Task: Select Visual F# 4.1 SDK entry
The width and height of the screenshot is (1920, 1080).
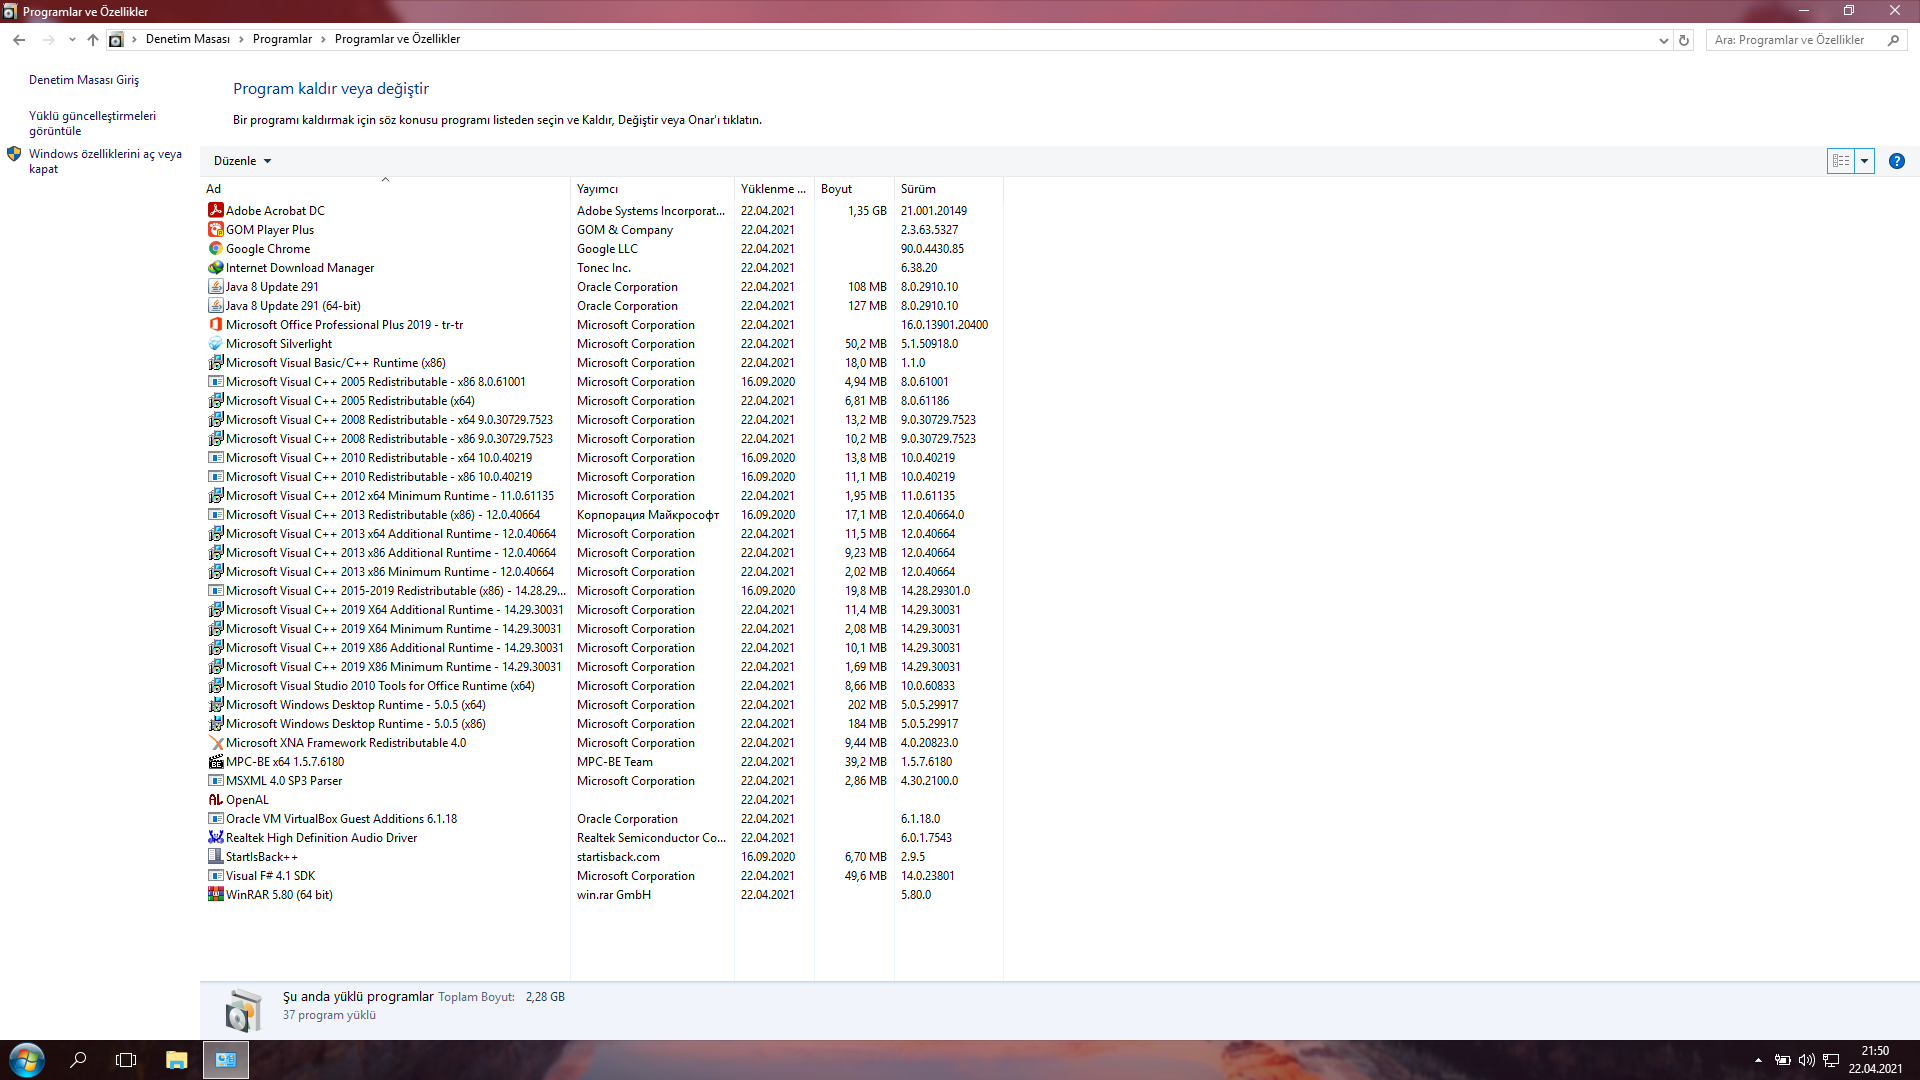Action: [602, 875]
